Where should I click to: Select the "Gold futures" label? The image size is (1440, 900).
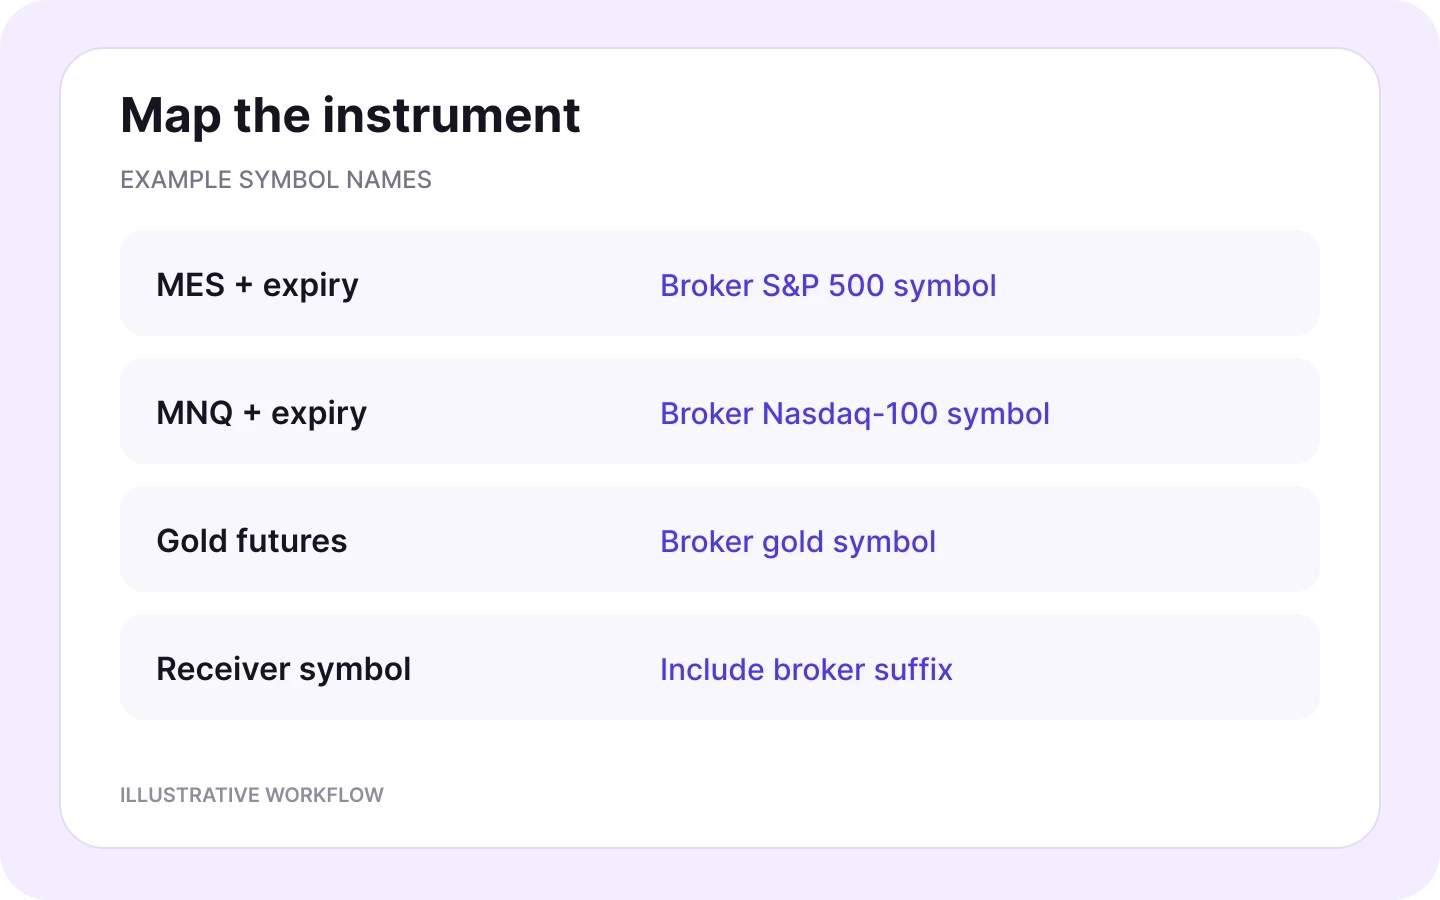click(252, 541)
